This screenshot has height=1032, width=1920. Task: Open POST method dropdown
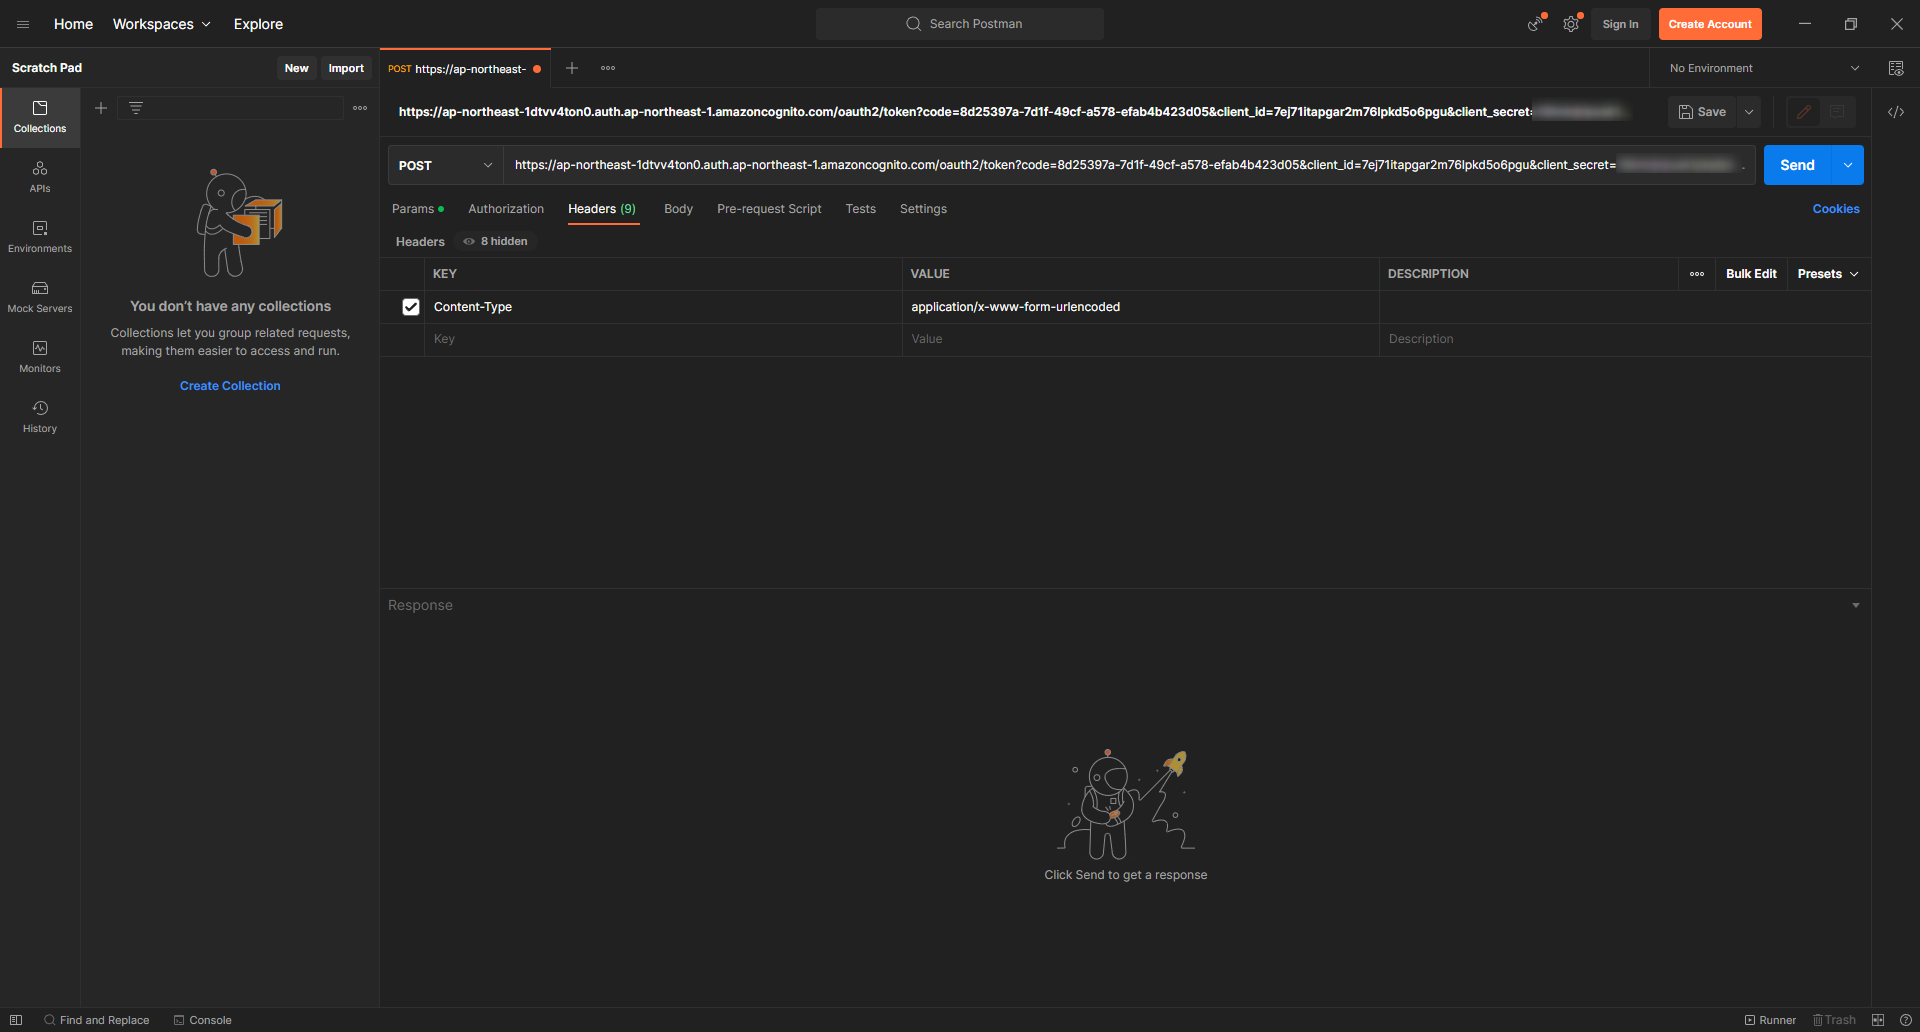tap(446, 165)
